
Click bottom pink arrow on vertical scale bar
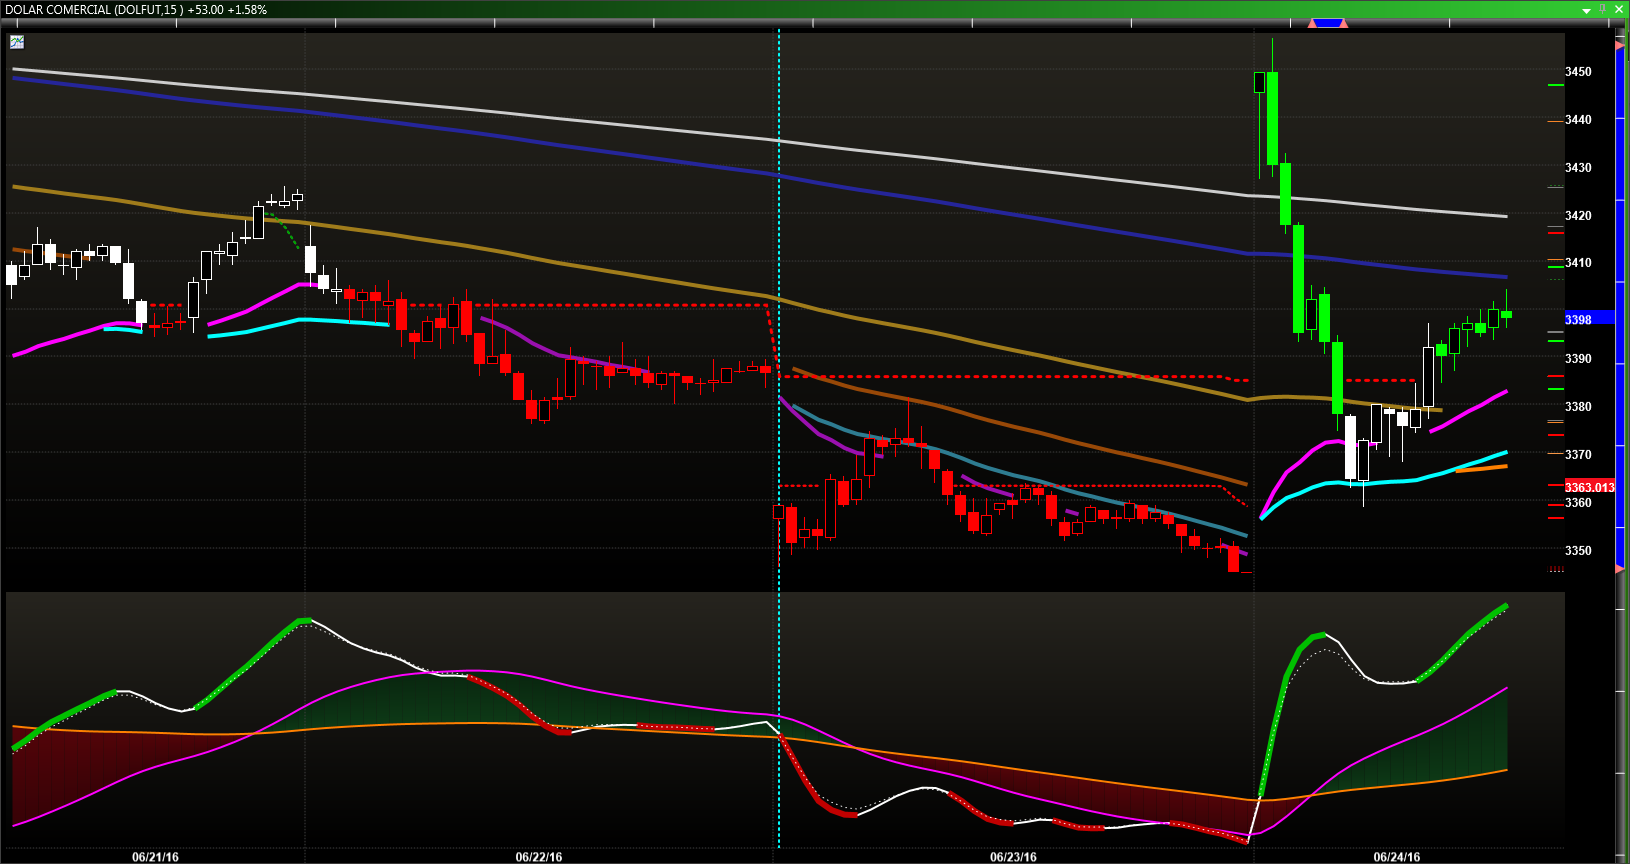(x=1620, y=568)
